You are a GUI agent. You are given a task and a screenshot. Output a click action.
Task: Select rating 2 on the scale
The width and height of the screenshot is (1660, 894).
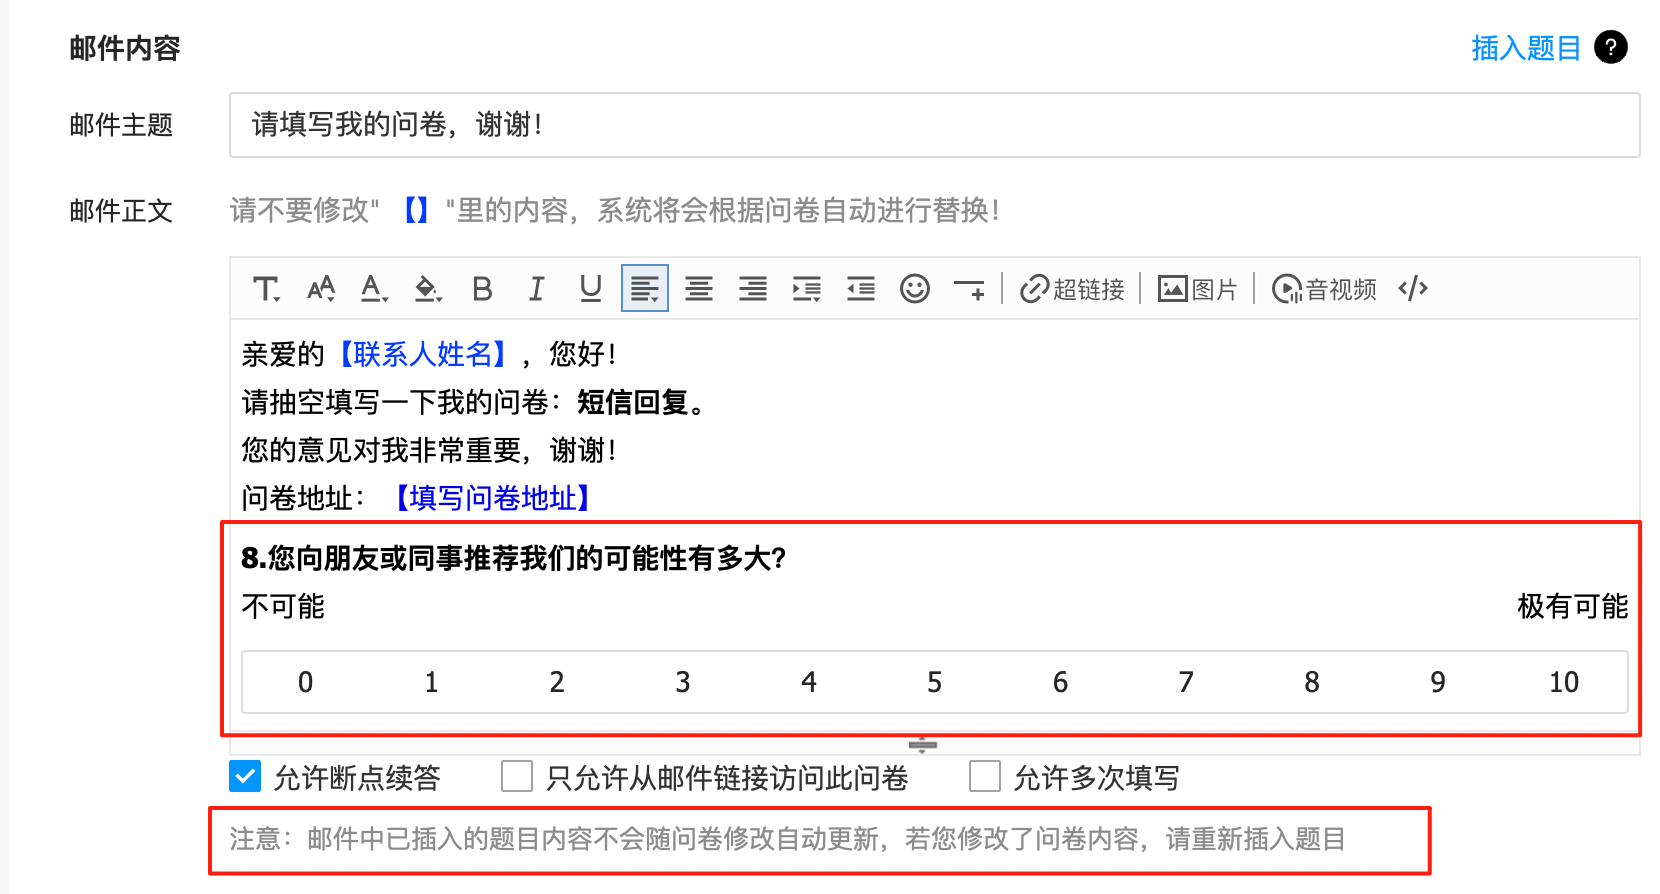point(557,682)
